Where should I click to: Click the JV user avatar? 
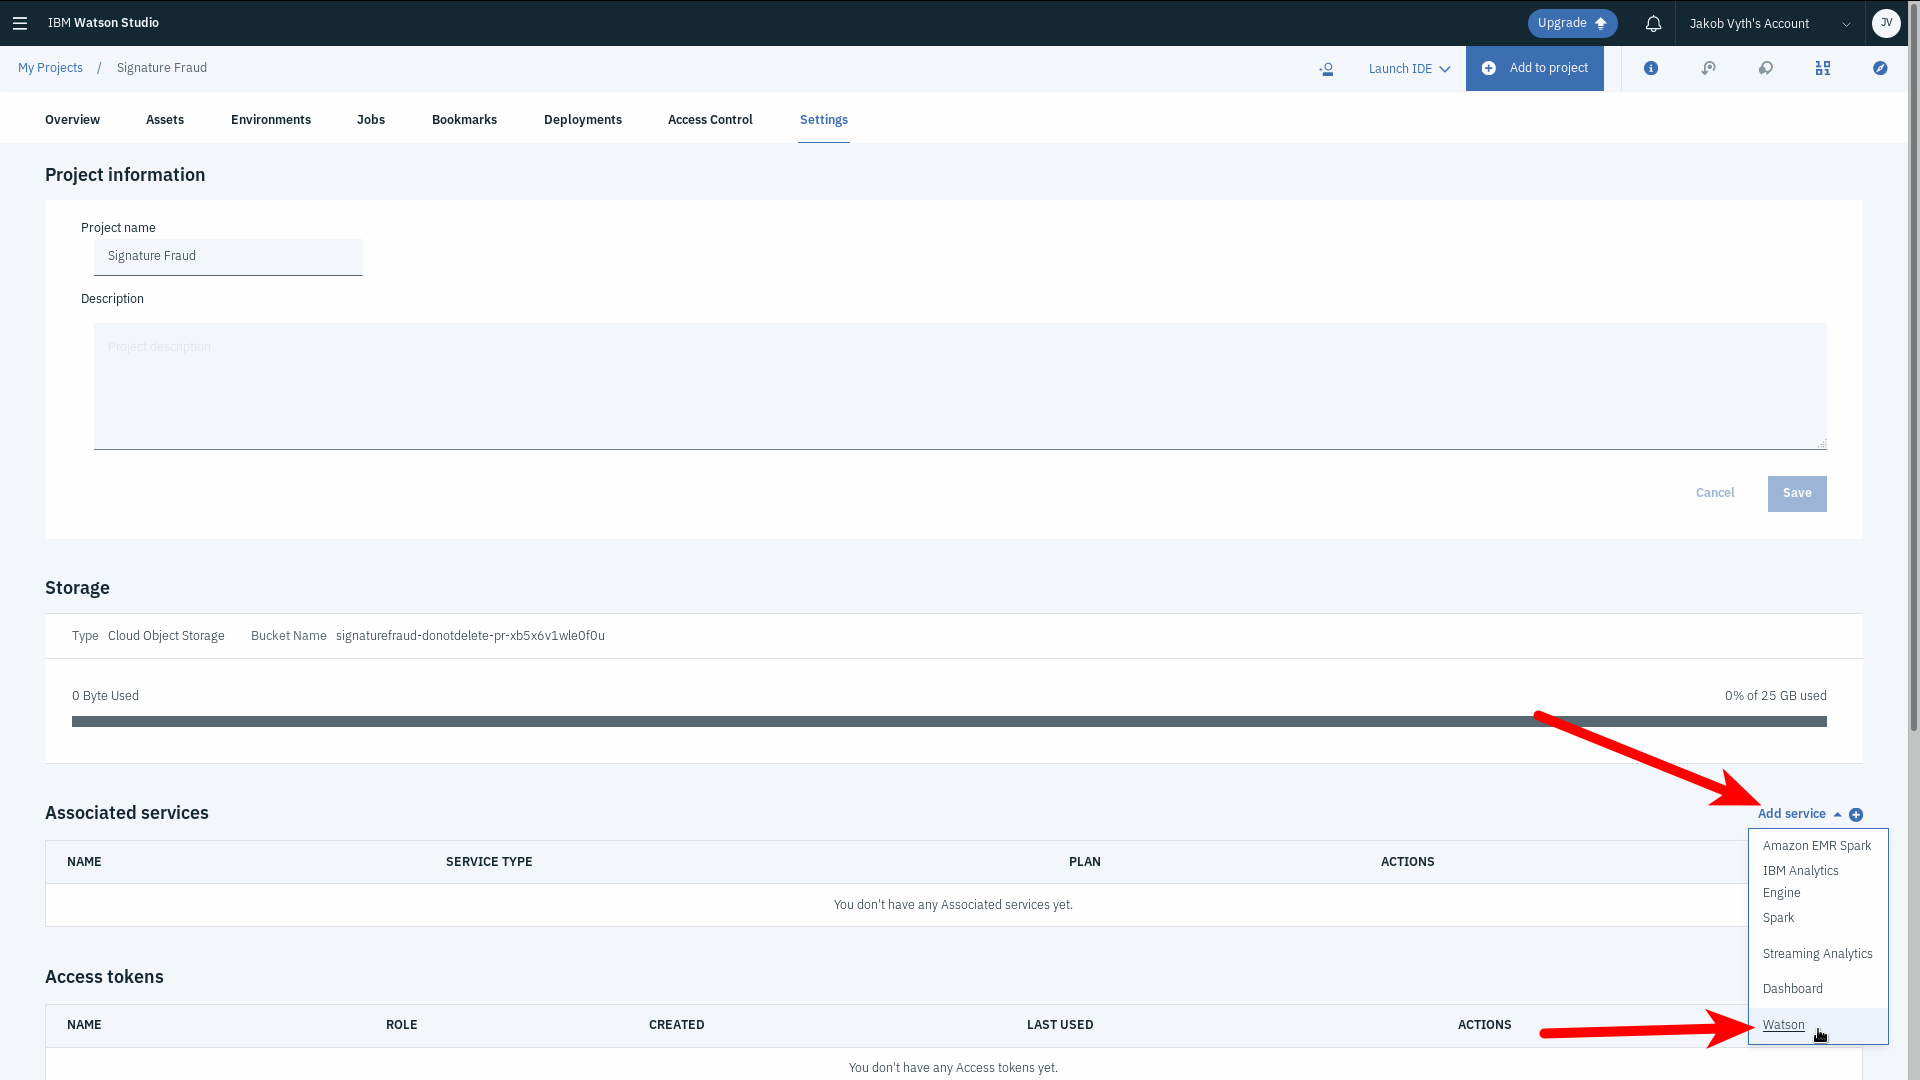(x=1886, y=23)
